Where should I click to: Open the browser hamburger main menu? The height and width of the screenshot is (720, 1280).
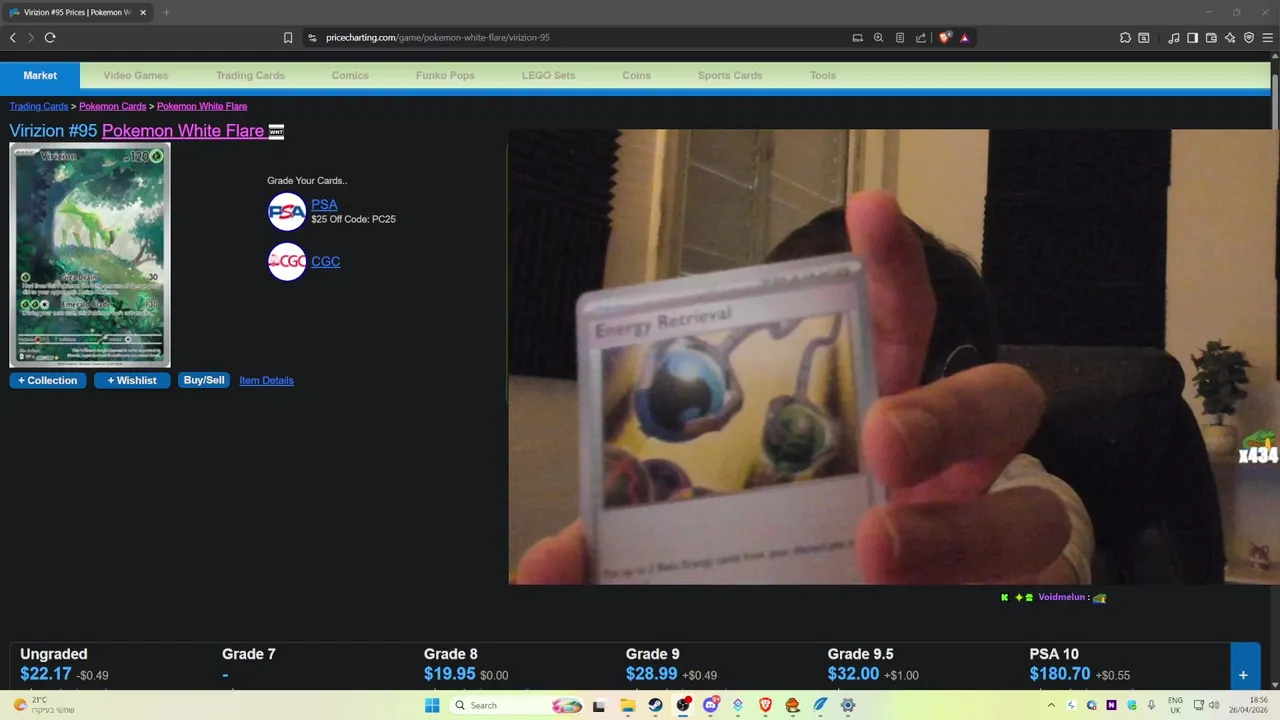pyautogui.click(x=1268, y=38)
